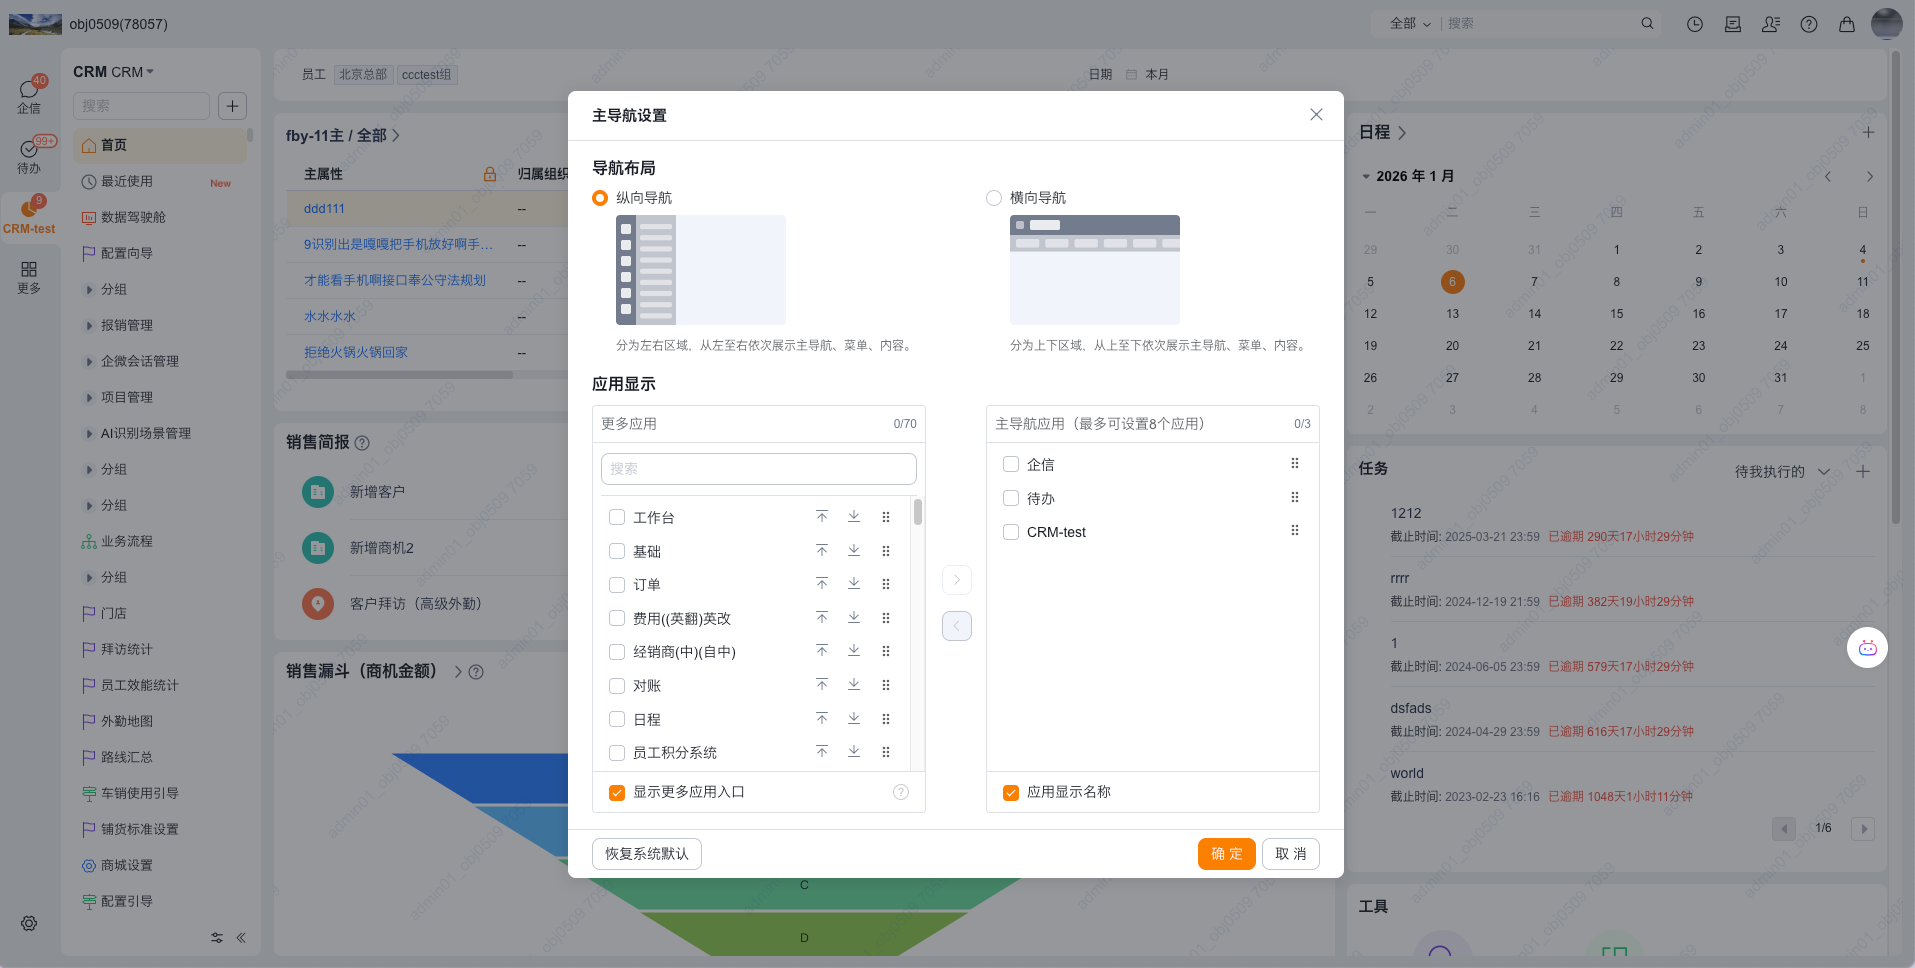Image resolution: width=1915 pixels, height=968 pixels.
Task: Check the 工作台 checkbox
Action: click(x=617, y=517)
